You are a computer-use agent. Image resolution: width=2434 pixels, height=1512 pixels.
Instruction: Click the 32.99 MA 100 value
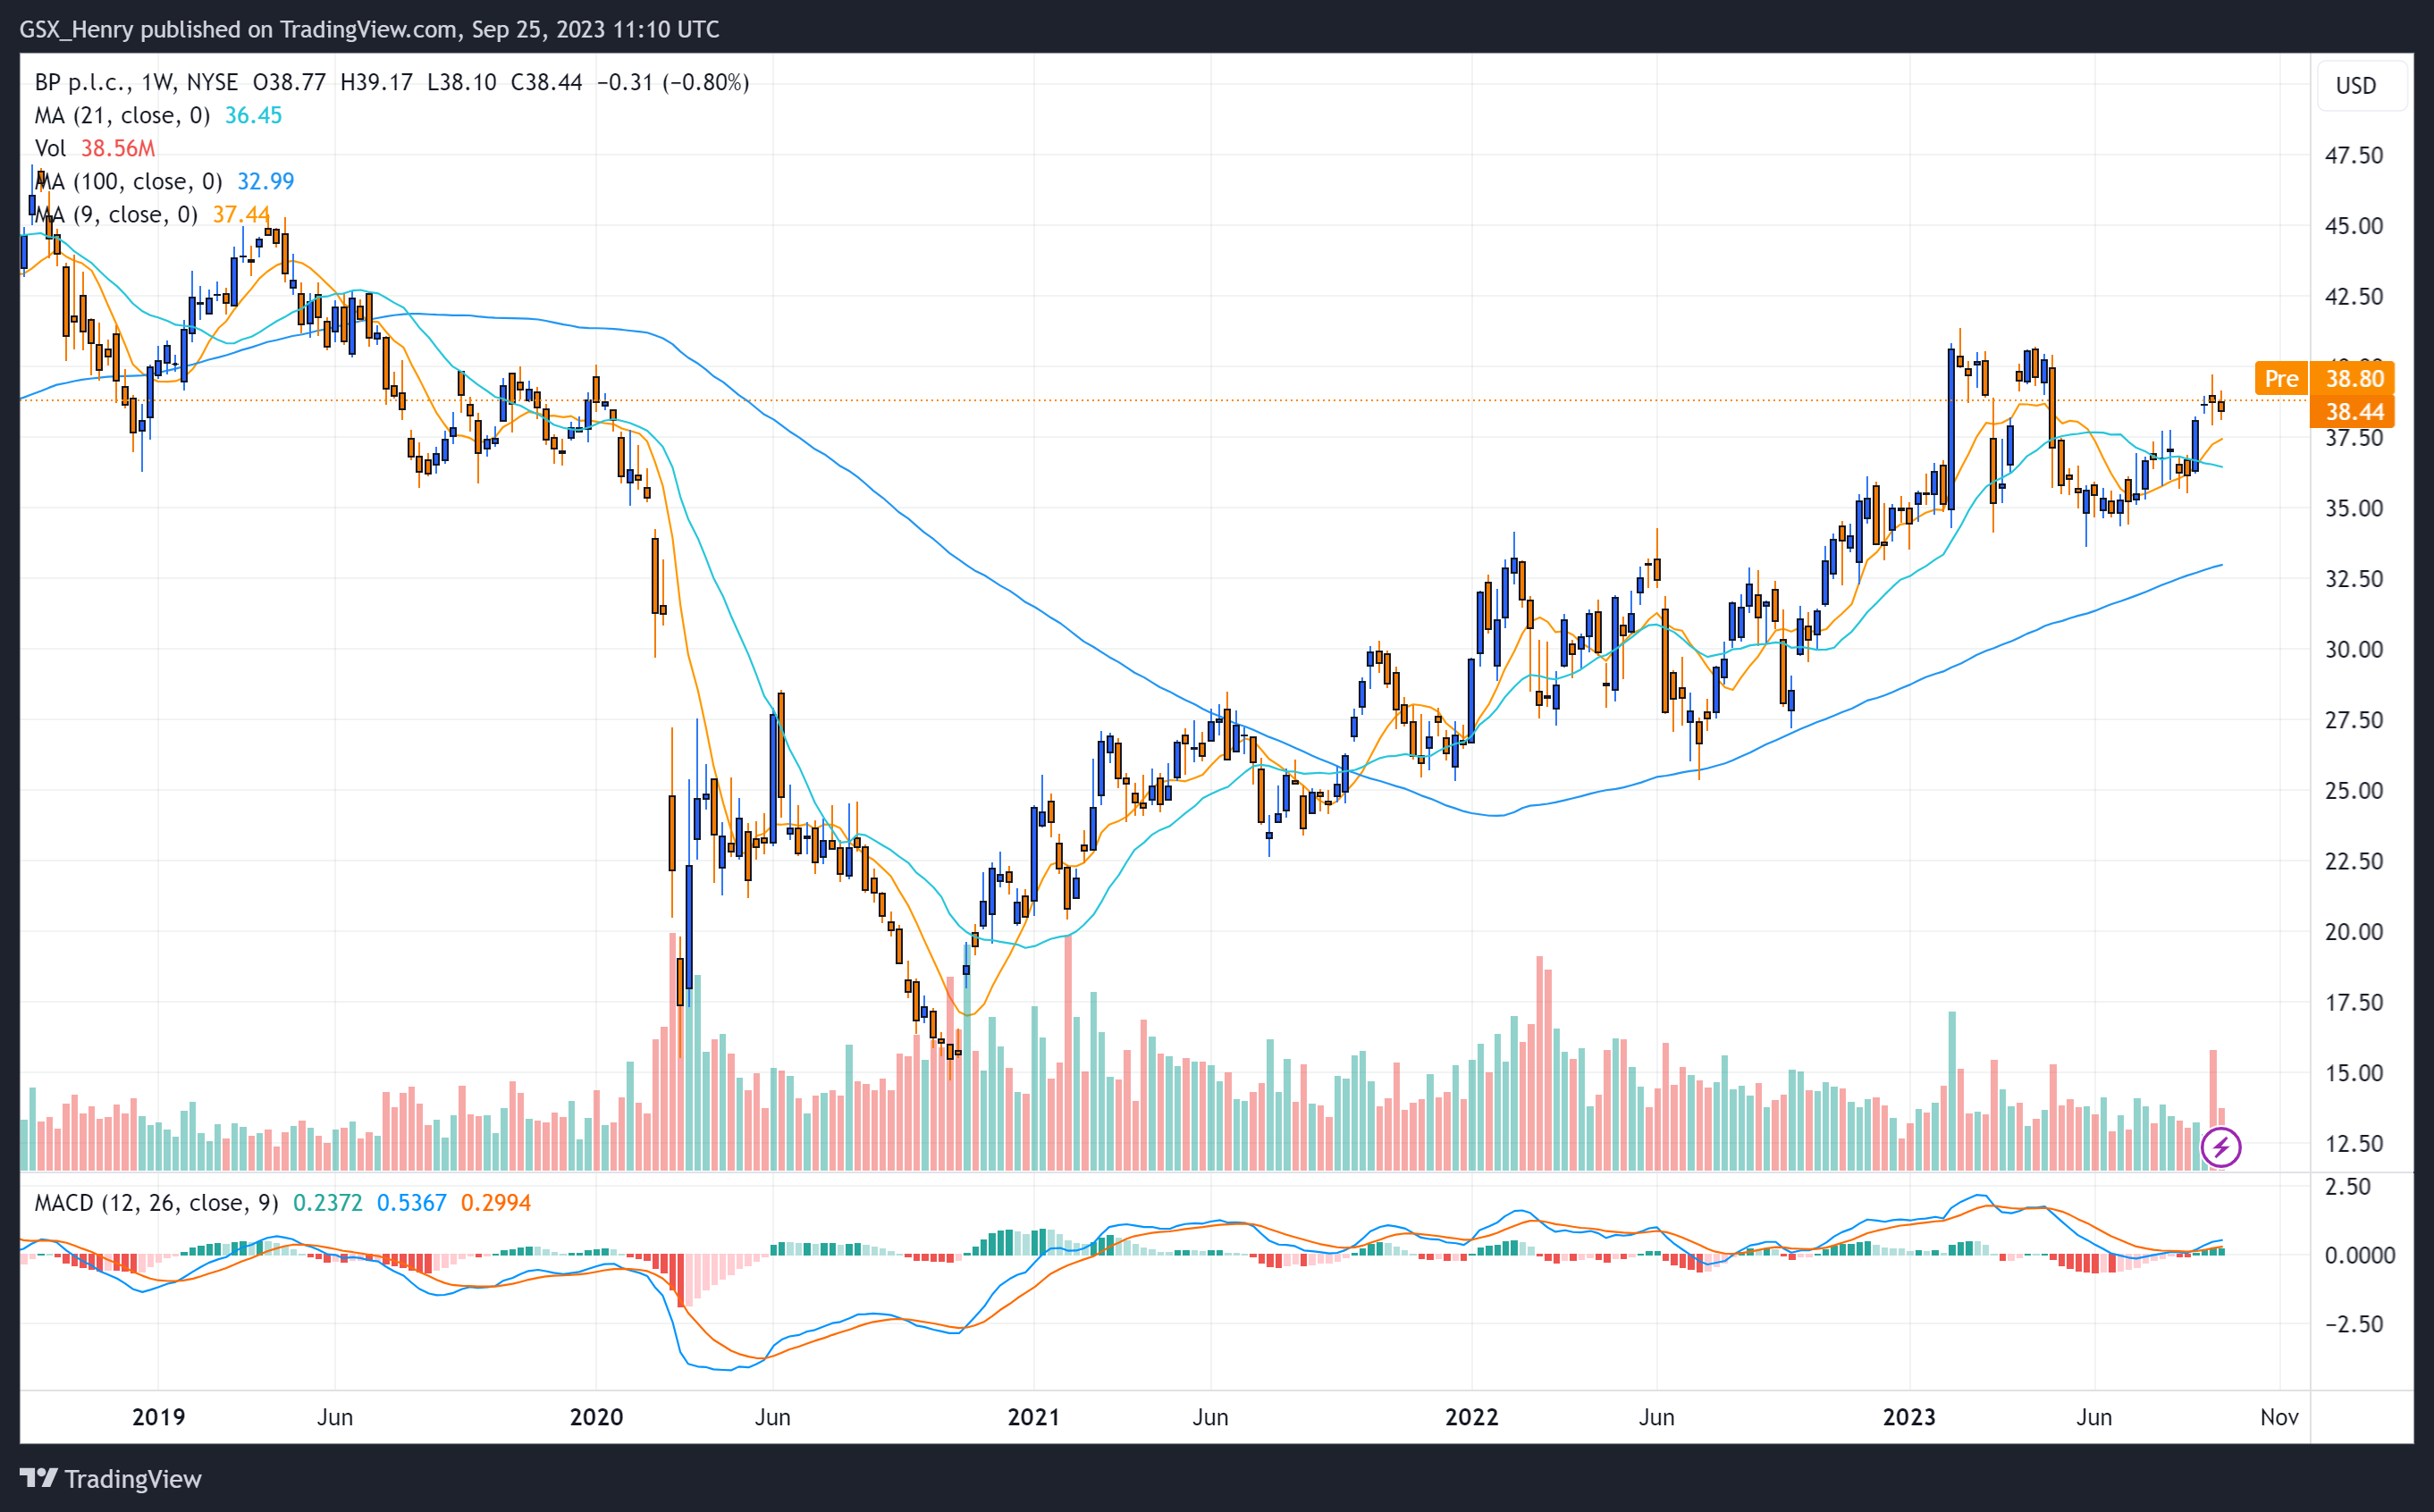(265, 181)
